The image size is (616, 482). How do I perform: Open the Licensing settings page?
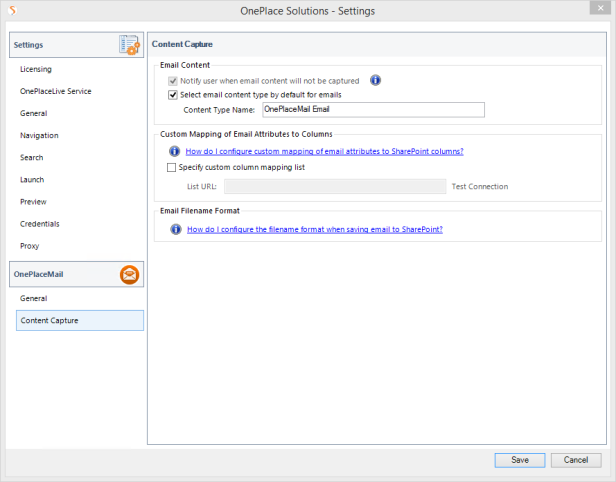point(36,69)
